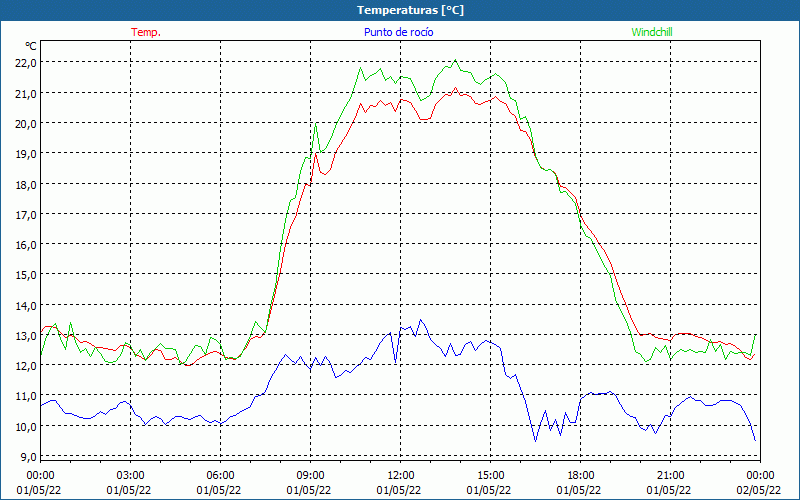Image resolution: width=800 pixels, height=500 pixels.
Task: Click the blue 'Punto de rocío' legend label
Action: 398,32
